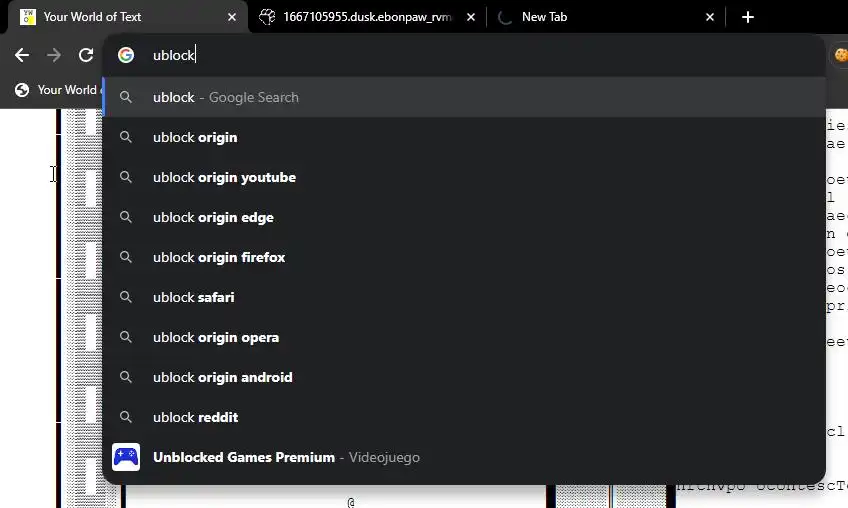Close the Your World of Text tab
The height and width of the screenshot is (508, 848).
tap(232, 17)
